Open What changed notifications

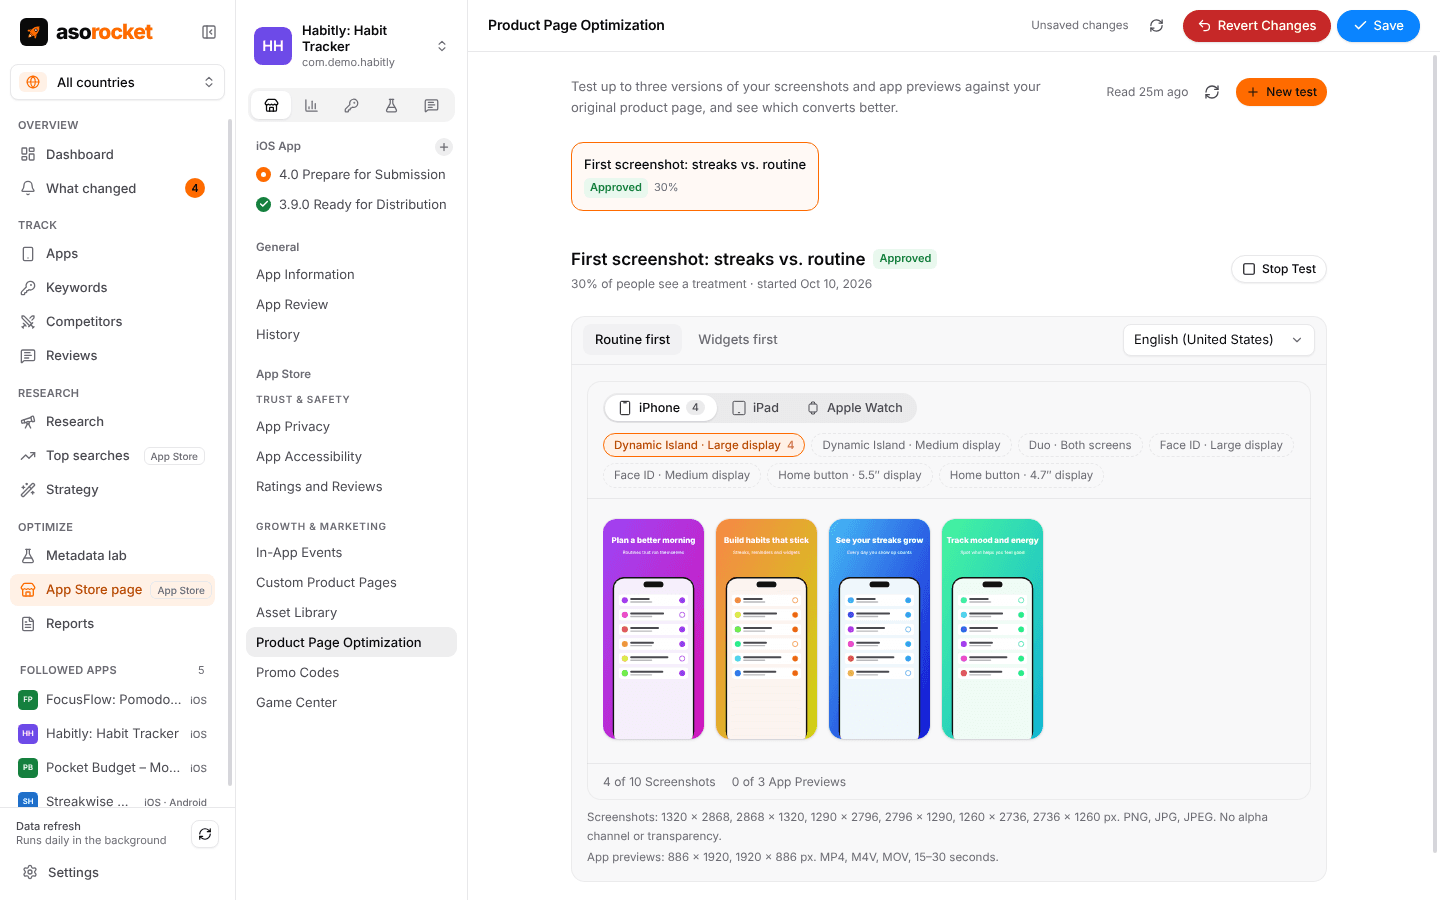(112, 188)
